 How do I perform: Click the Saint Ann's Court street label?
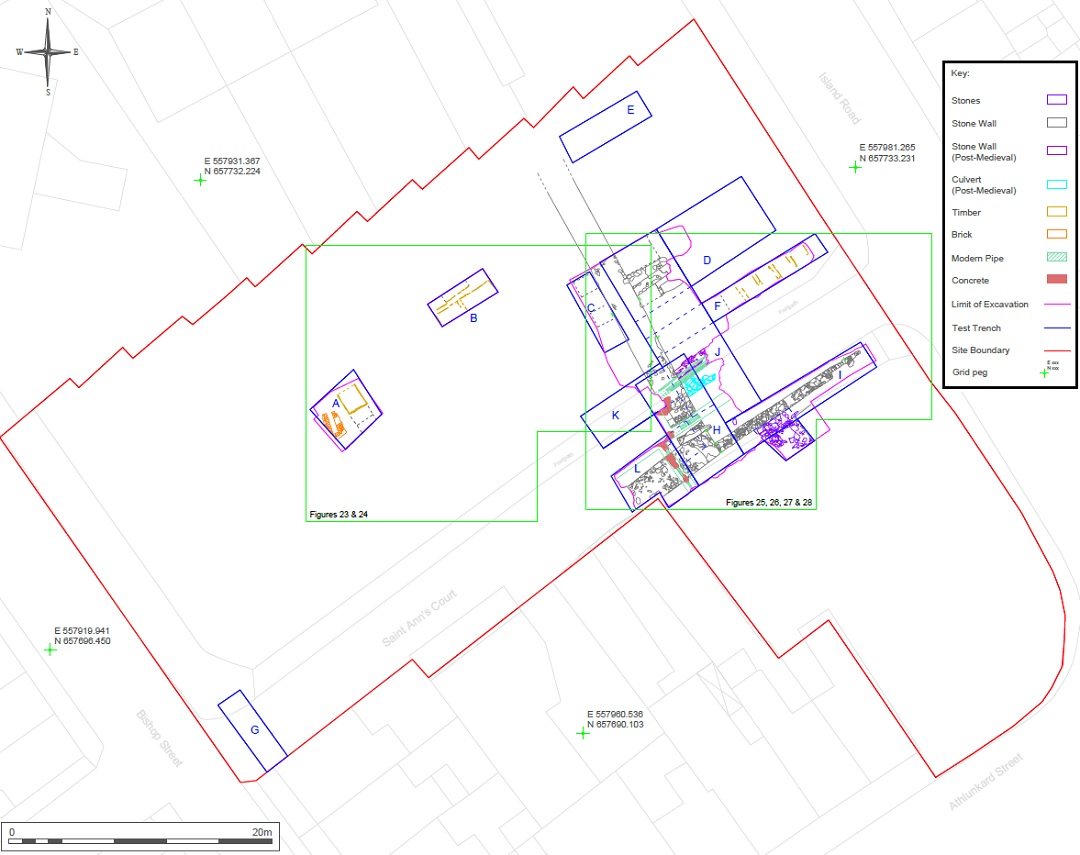tap(418, 617)
